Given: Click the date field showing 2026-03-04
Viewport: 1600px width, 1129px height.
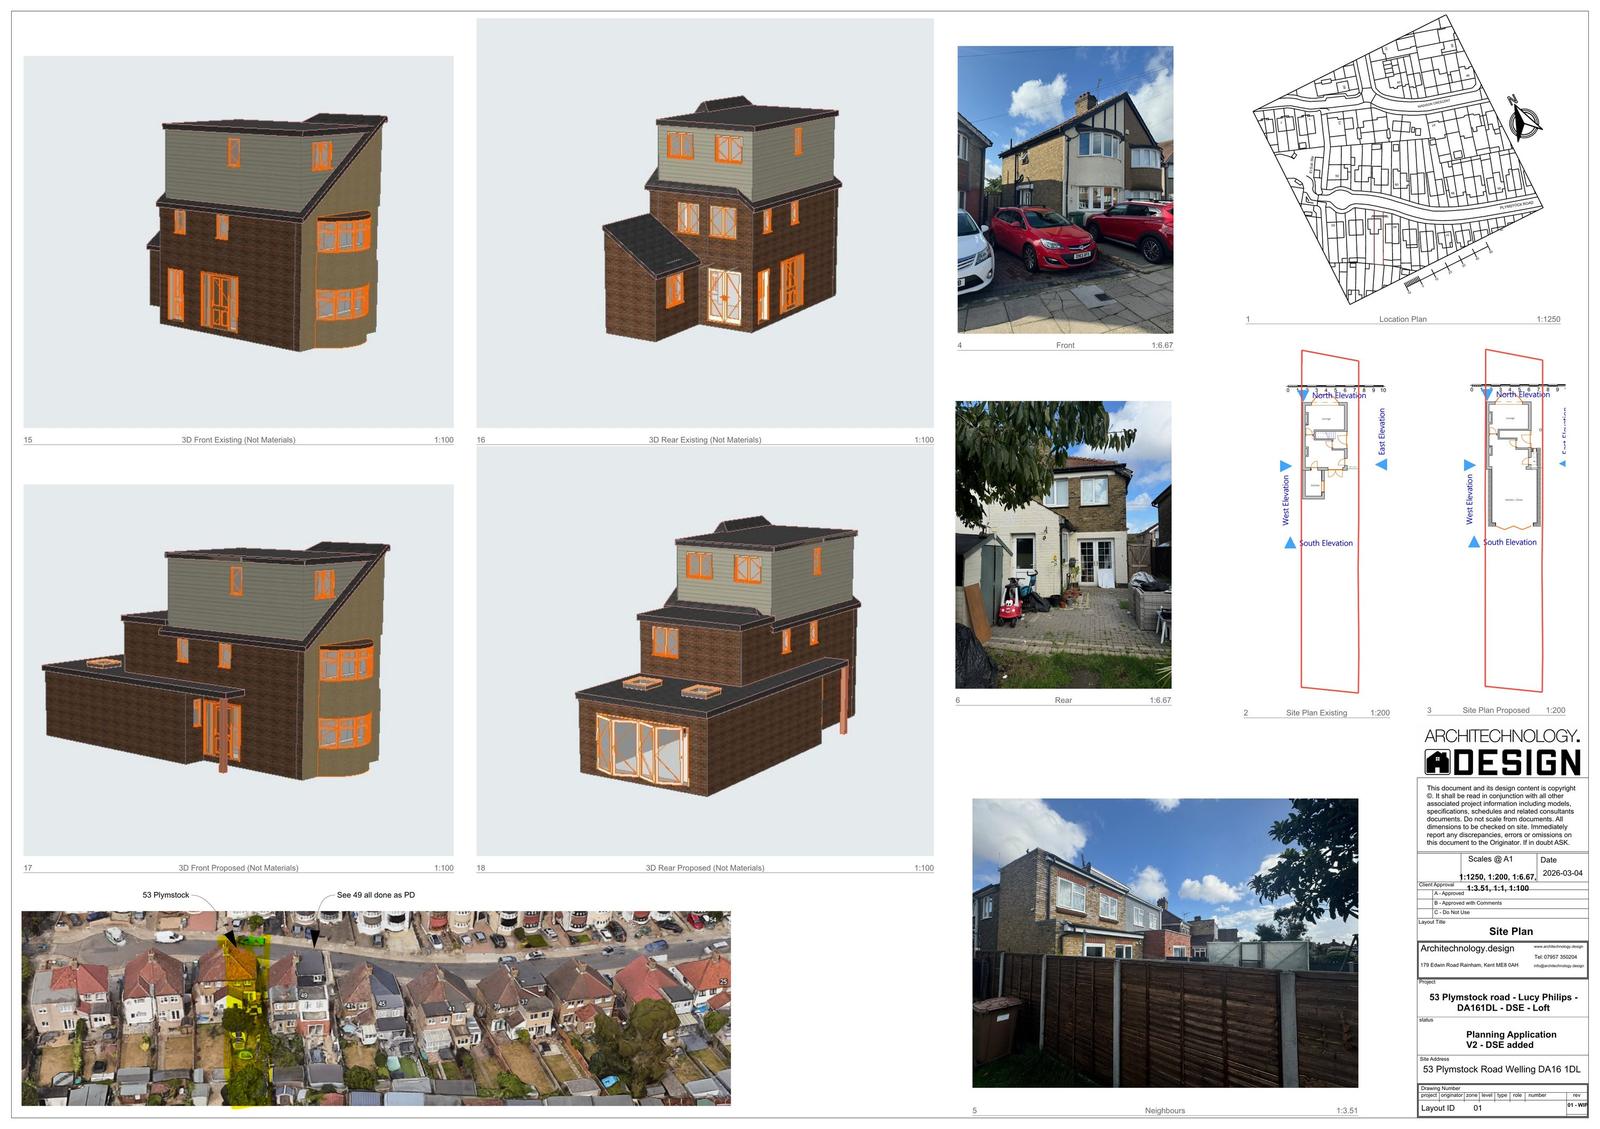Looking at the screenshot, I should (1562, 873).
